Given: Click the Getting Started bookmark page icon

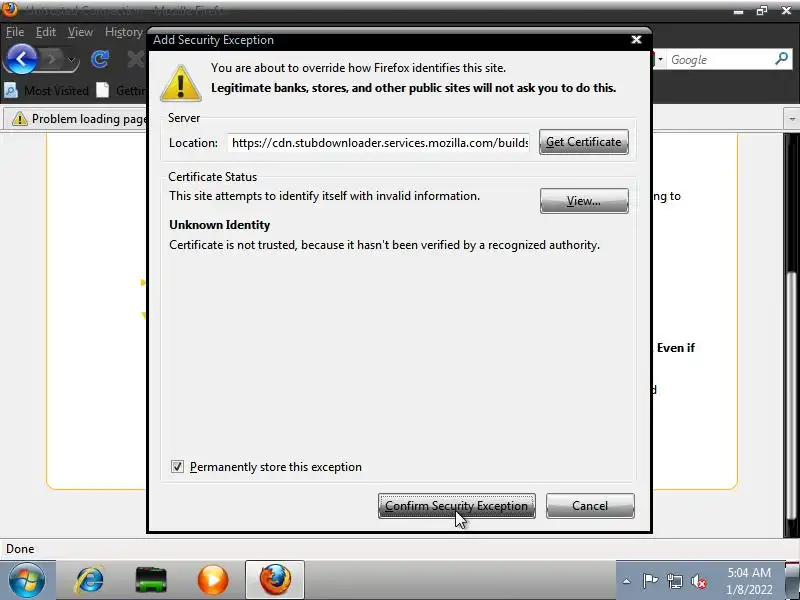Looking at the screenshot, I should [x=103, y=90].
